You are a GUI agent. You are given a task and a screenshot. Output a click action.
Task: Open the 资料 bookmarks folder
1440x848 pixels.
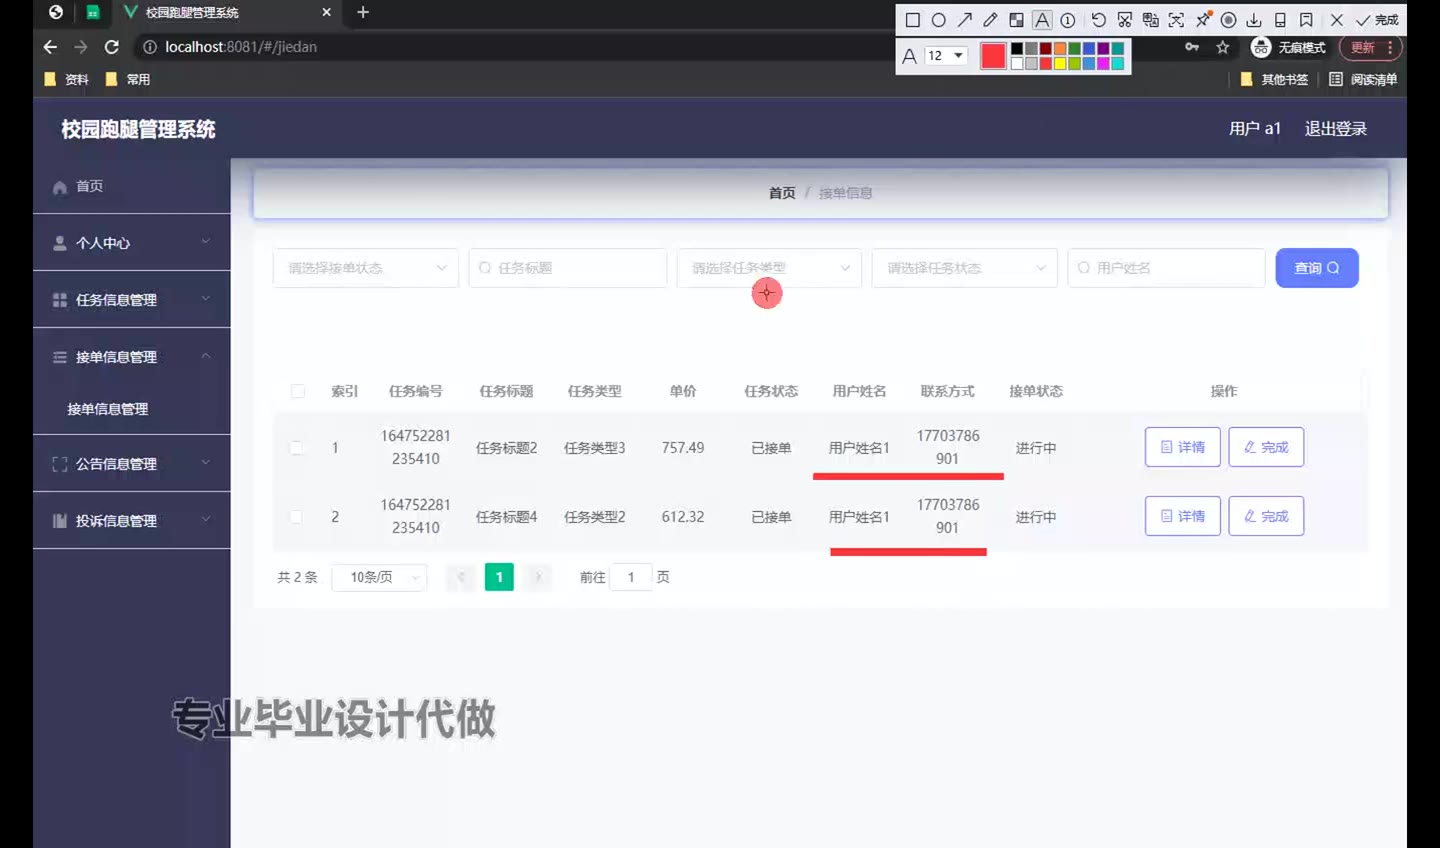(66, 79)
